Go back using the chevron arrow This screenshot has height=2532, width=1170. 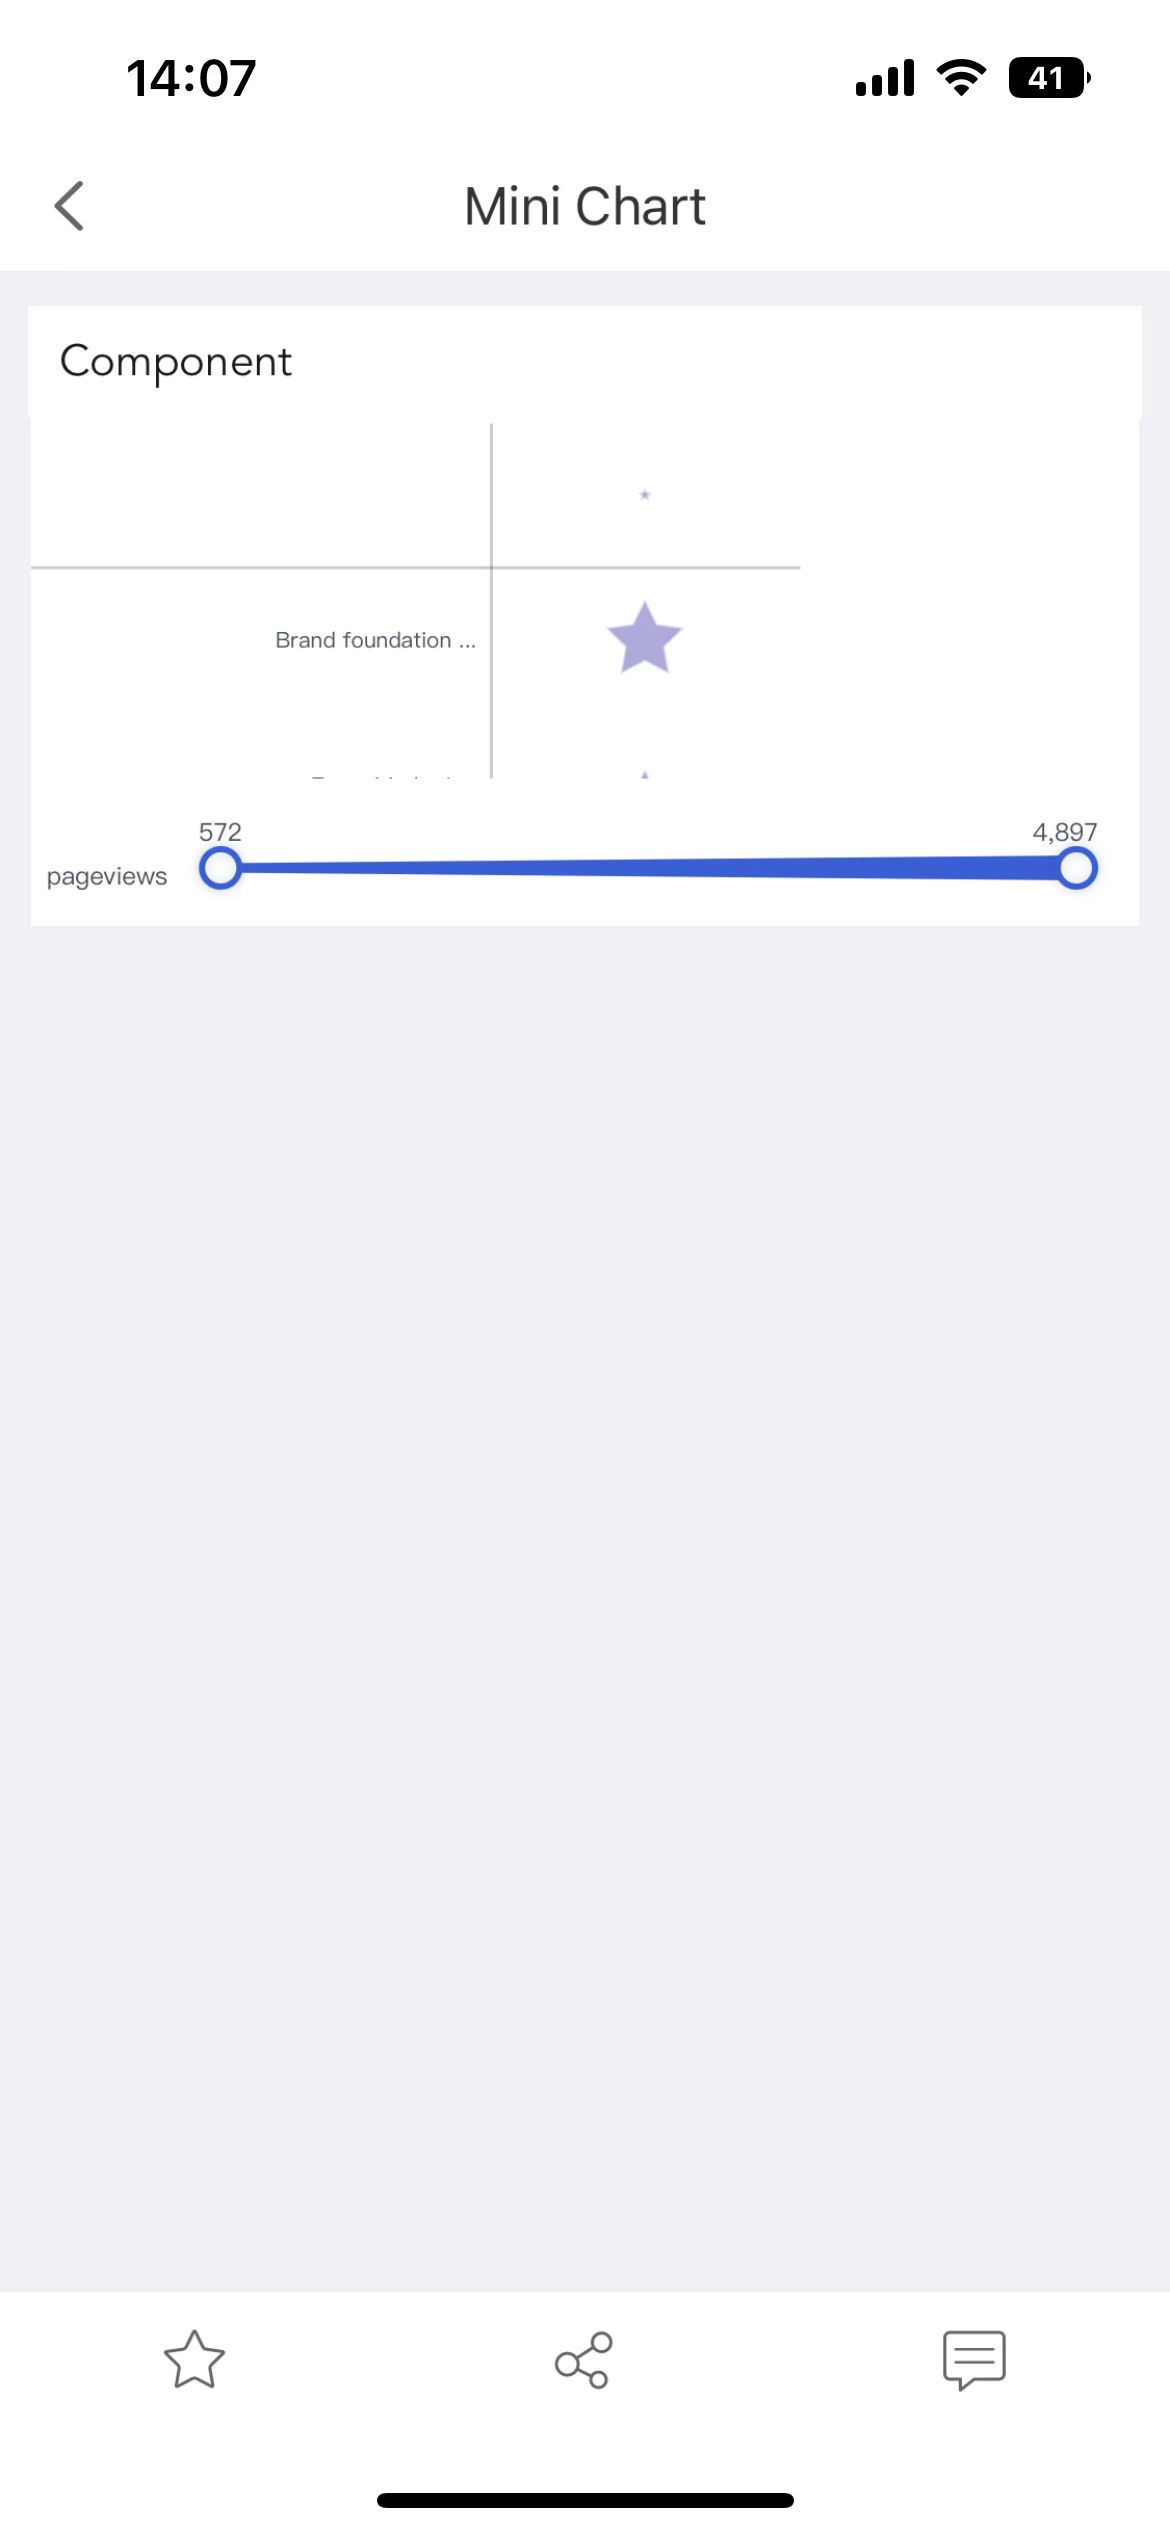pyautogui.click(x=70, y=205)
